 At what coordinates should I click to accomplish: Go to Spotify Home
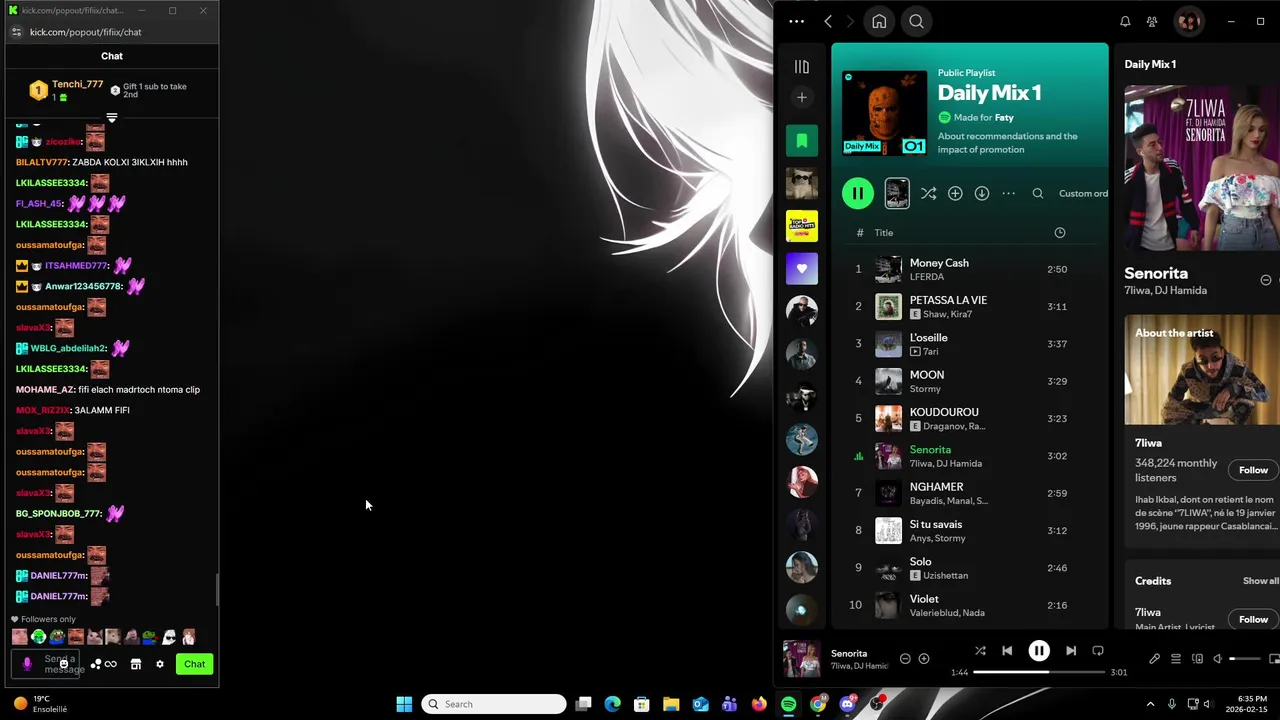(879, 21)
